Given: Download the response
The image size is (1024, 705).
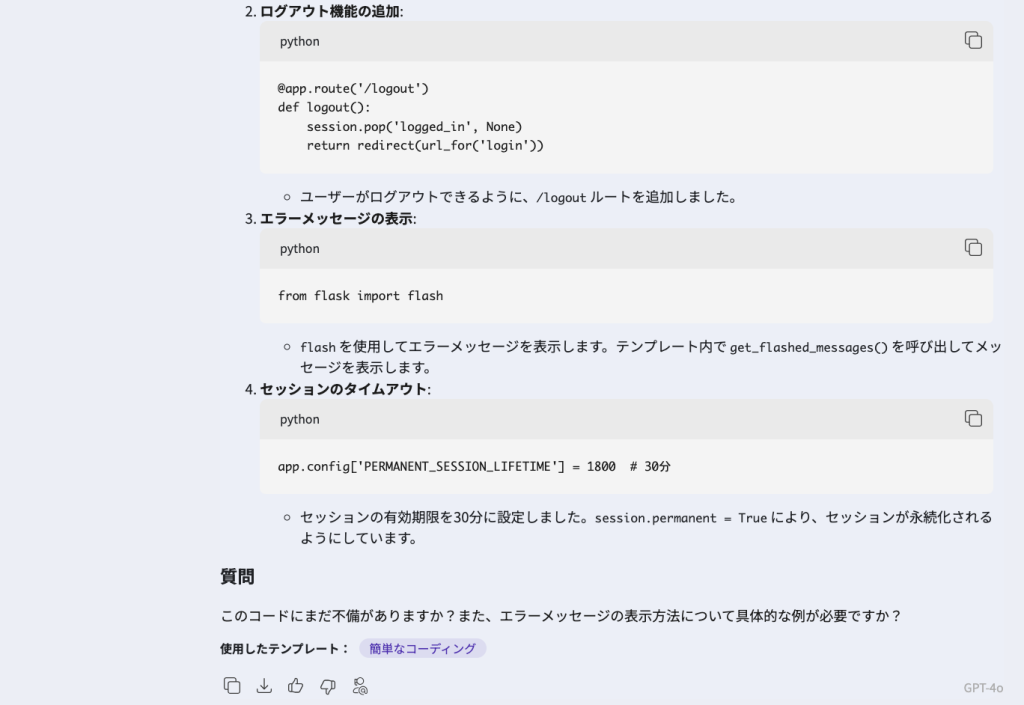Looking at the screenshot, I should click(x=264, y=686).
